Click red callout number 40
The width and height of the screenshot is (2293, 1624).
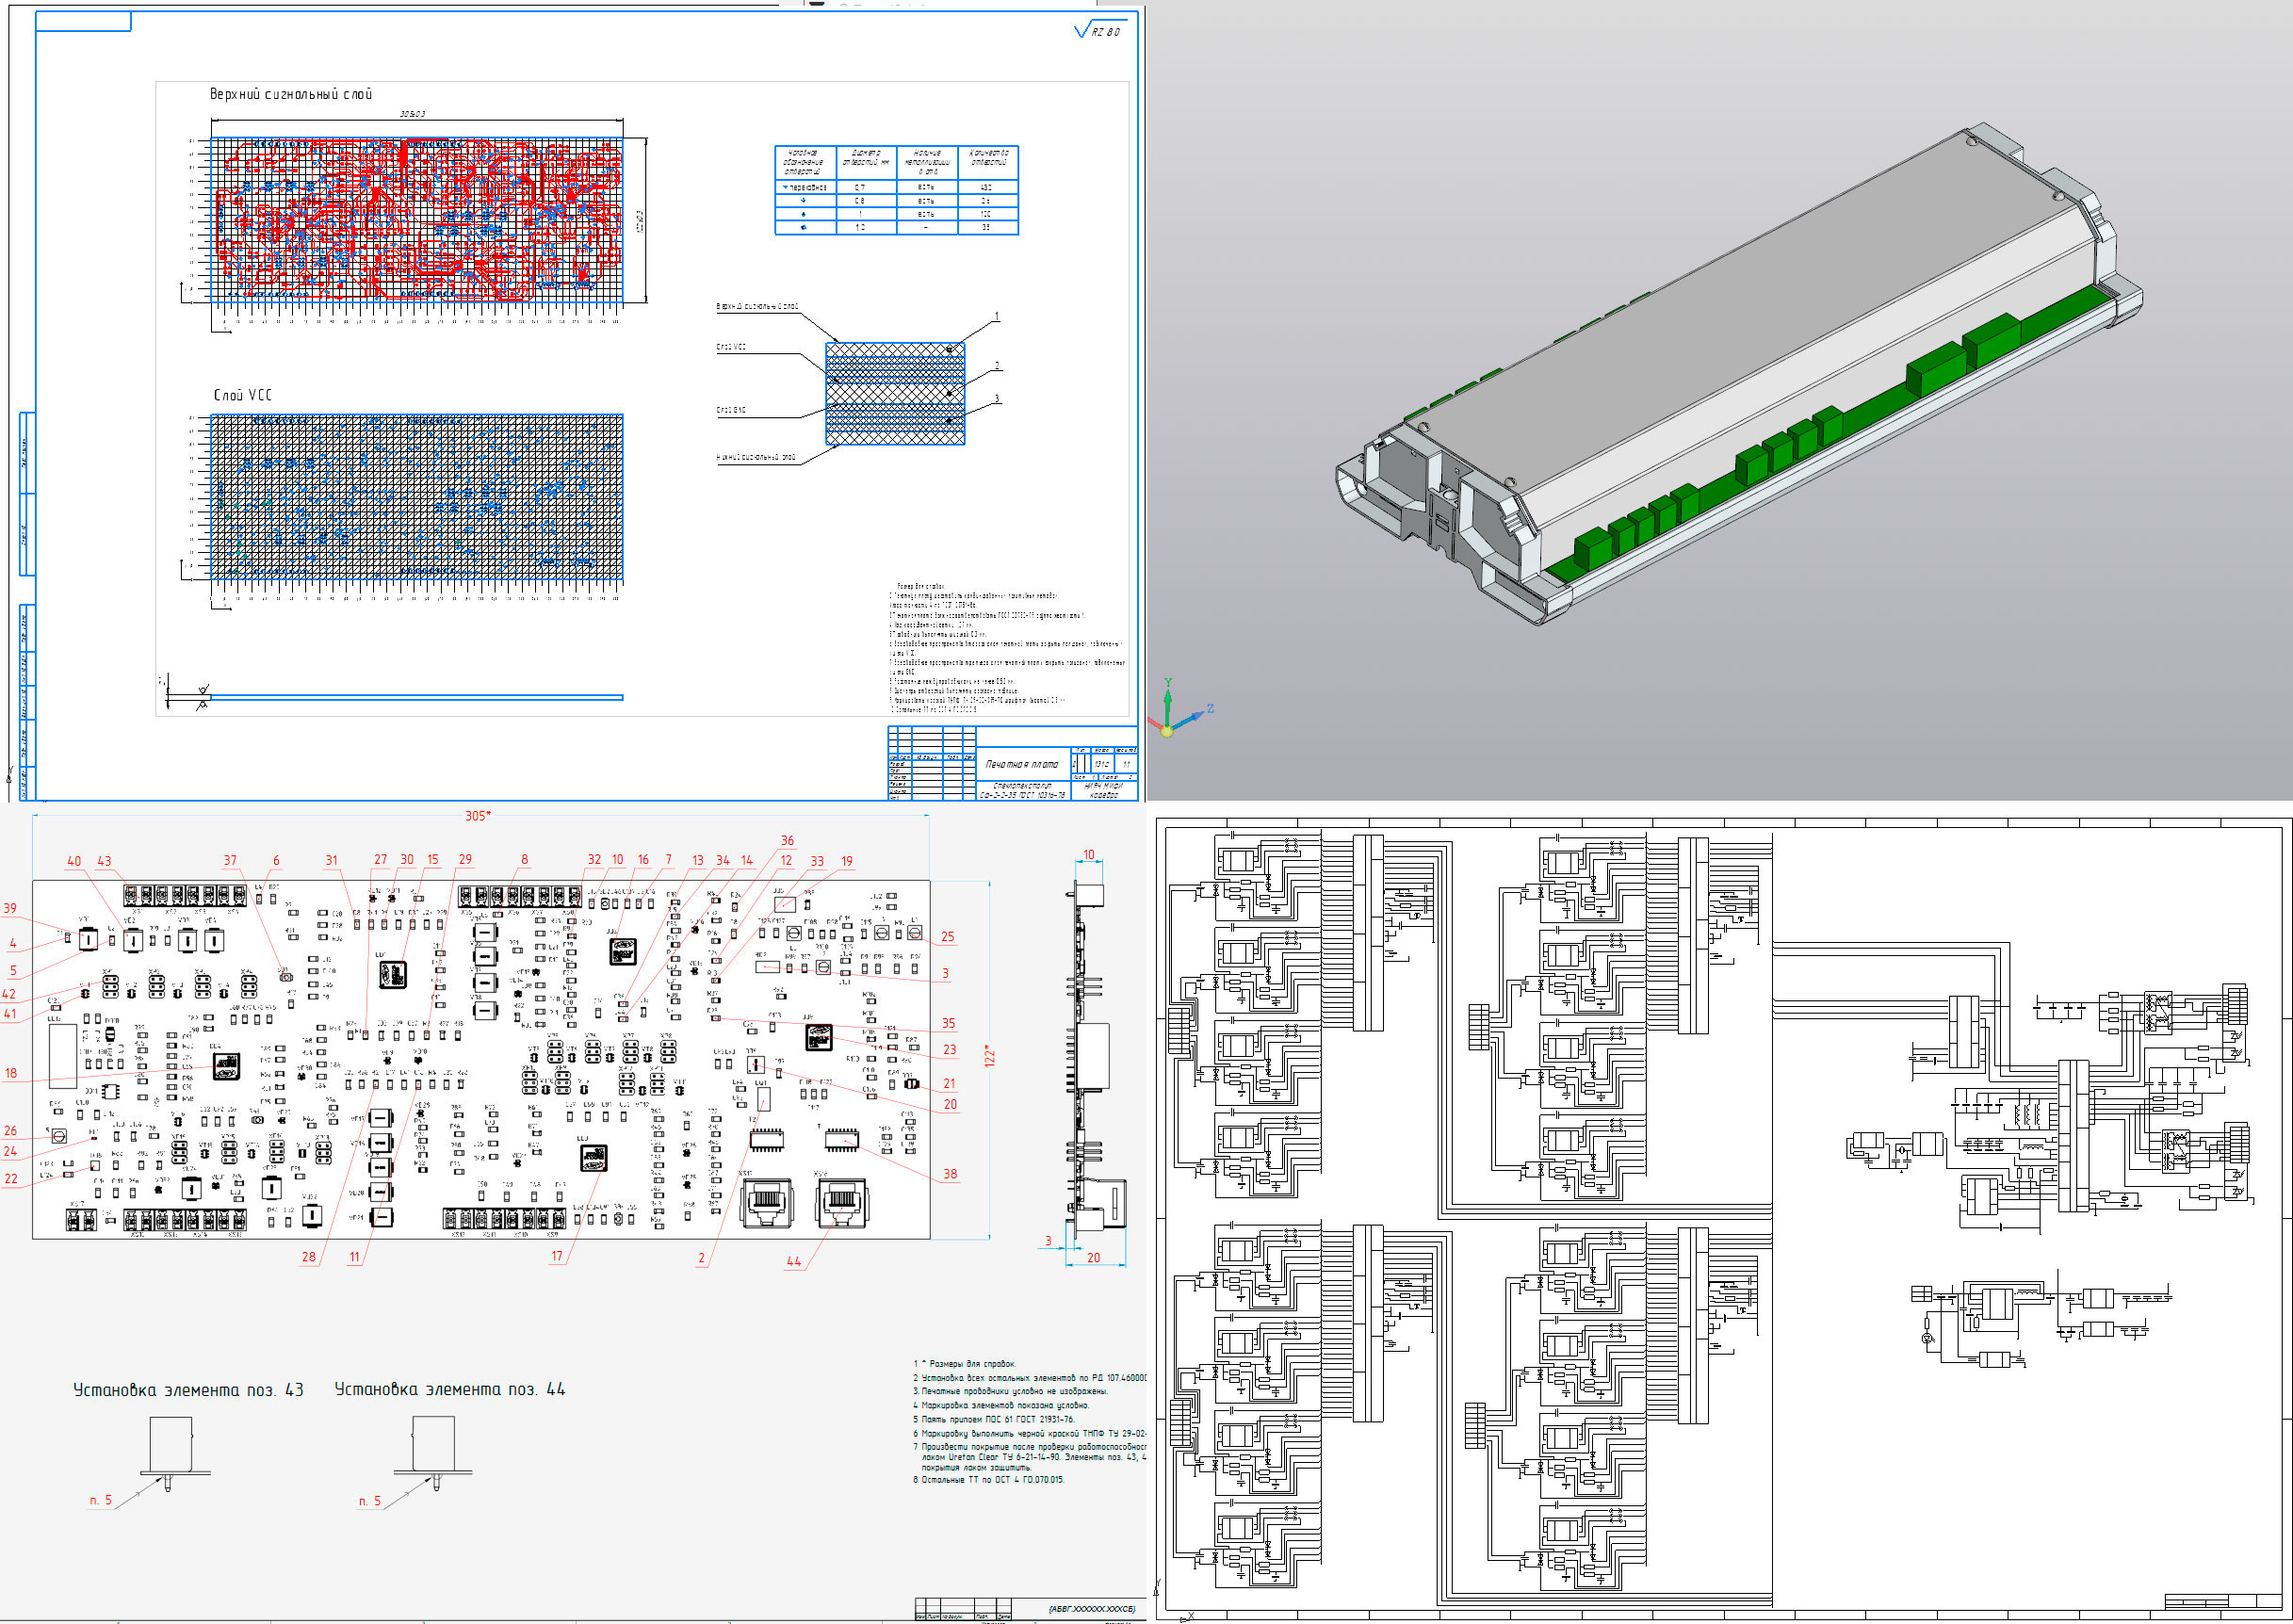click(x=74, y=861)
